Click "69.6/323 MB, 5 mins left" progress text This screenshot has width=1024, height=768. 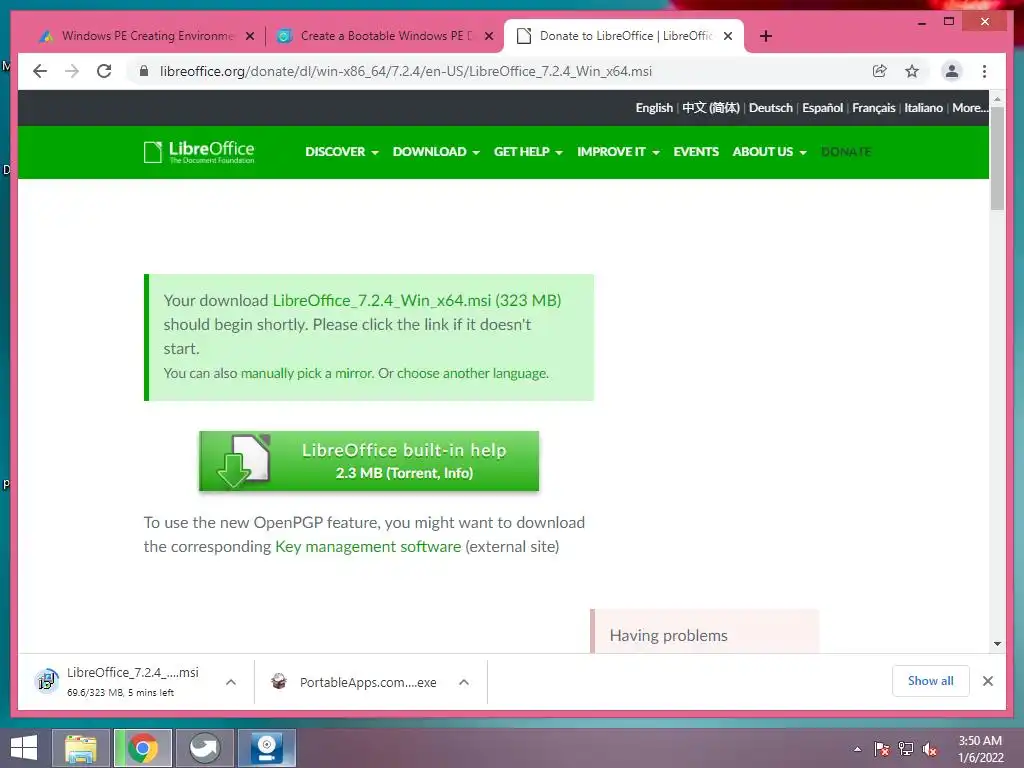120,692
